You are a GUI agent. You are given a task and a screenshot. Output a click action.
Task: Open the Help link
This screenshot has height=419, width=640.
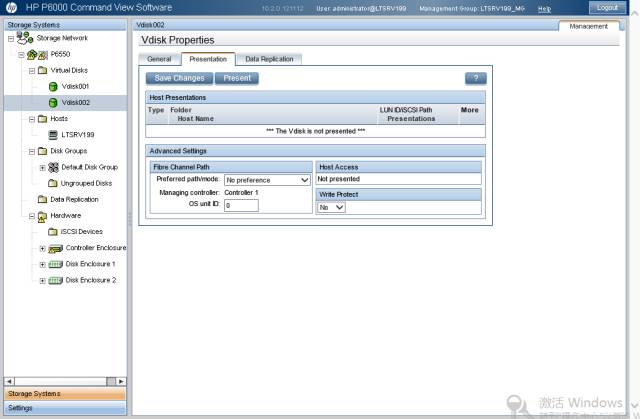[x=544, y=9]
